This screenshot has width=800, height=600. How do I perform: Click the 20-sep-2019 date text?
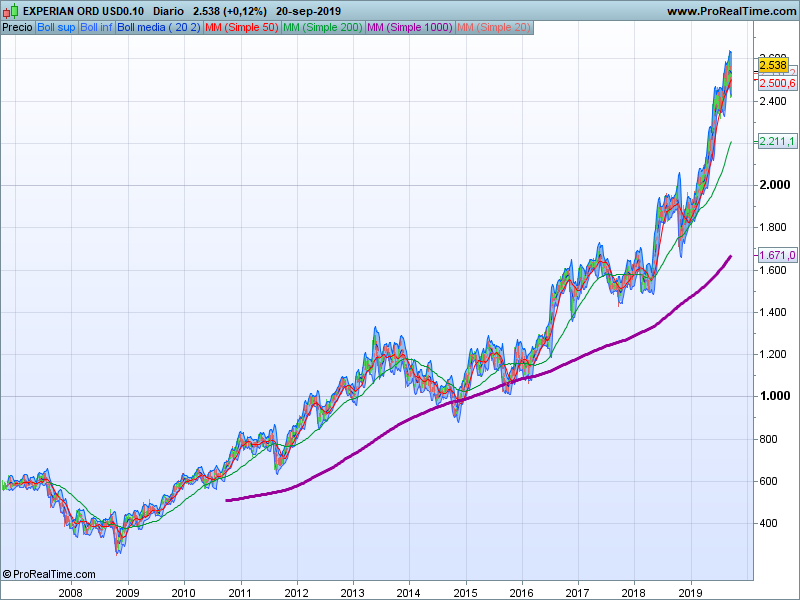click(308, 11)
